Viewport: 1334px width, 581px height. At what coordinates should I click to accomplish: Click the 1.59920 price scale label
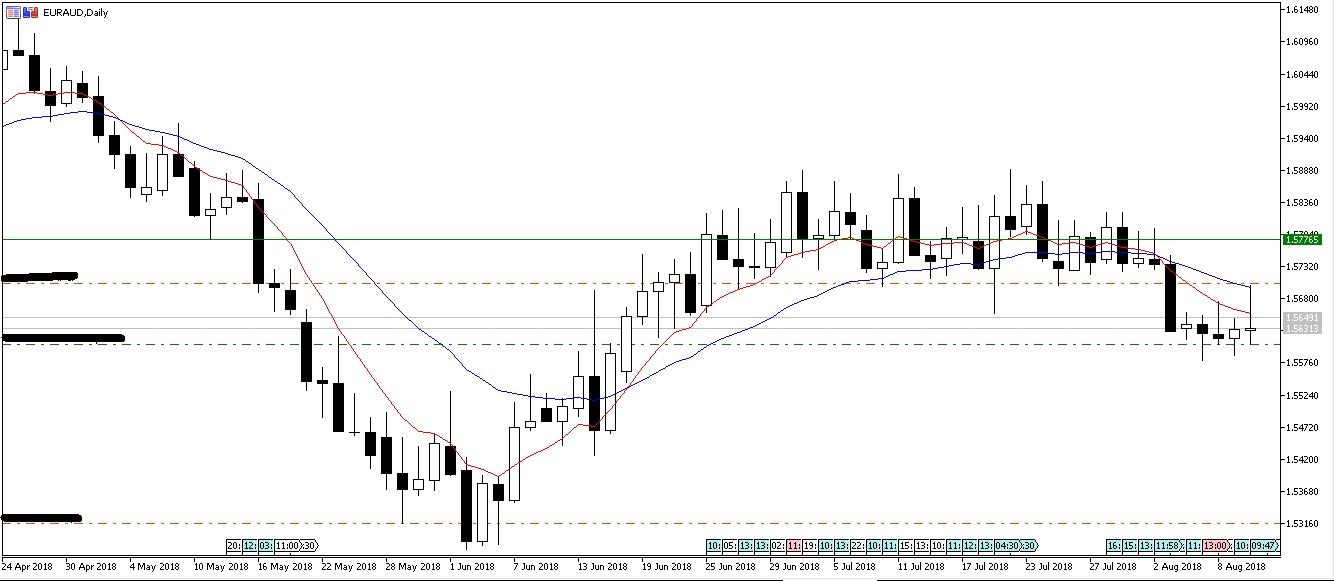1301,106
